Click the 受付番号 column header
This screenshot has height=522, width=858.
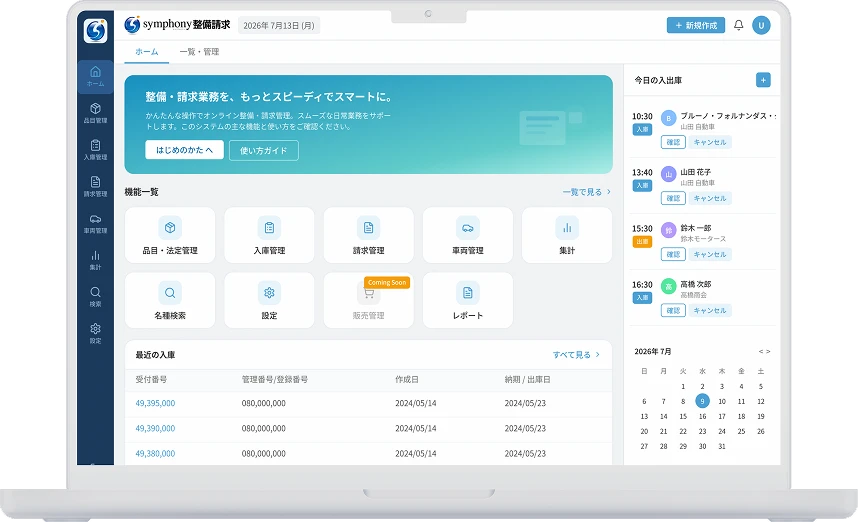click(152, 379)
